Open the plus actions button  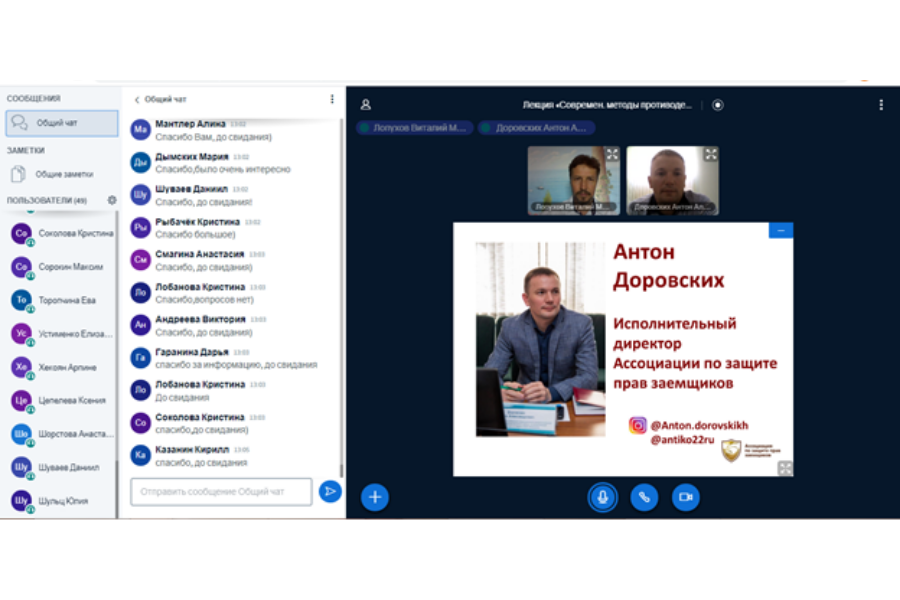pyautogui.click(x=375, y=497)
